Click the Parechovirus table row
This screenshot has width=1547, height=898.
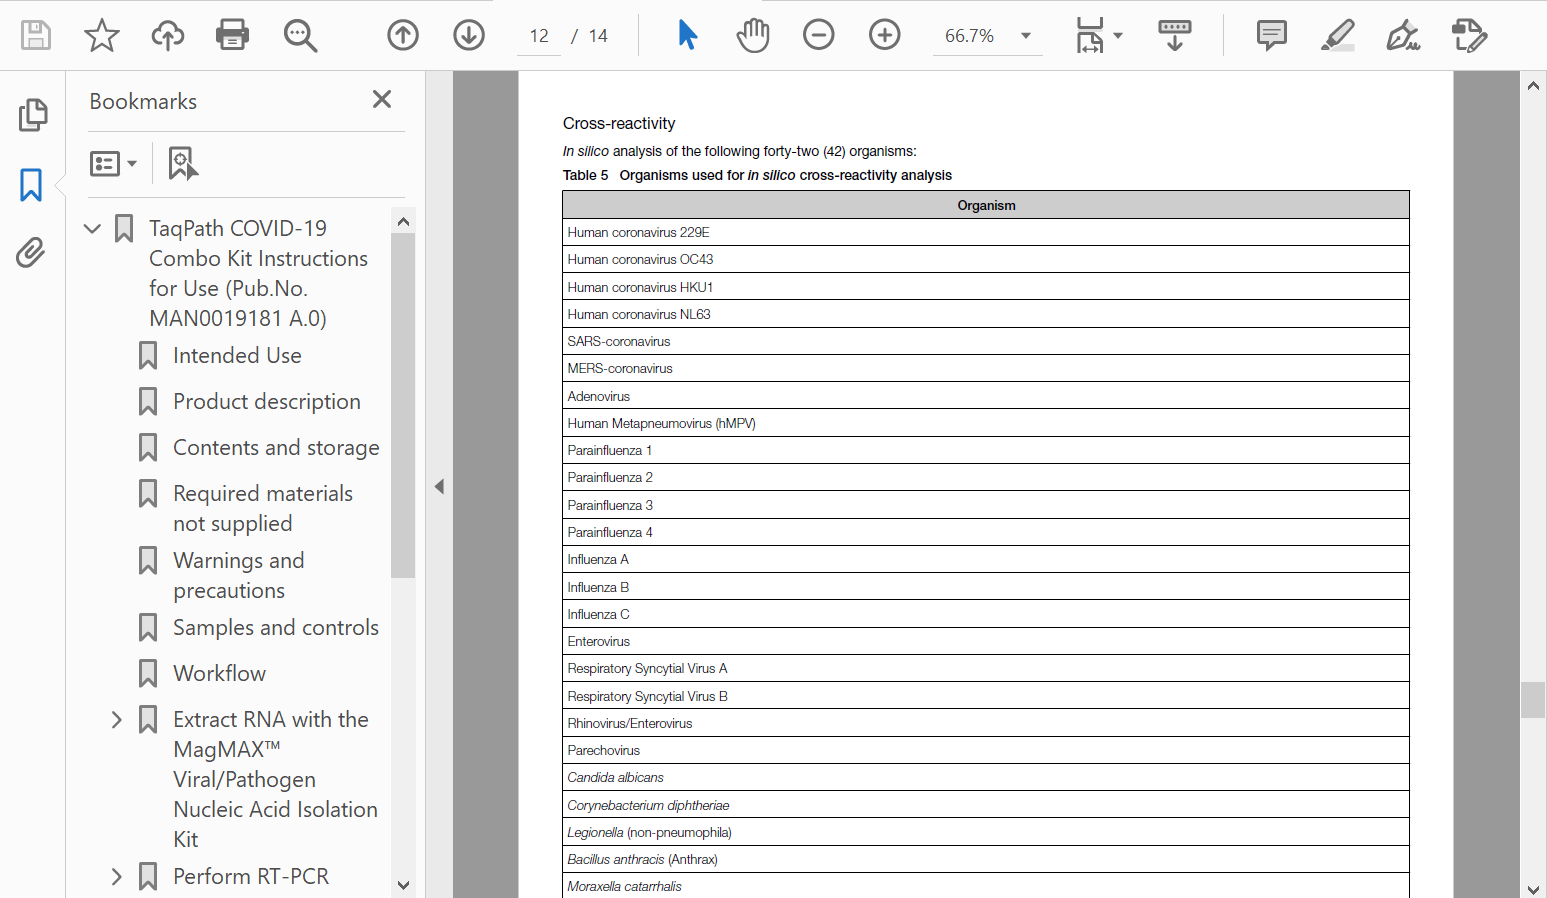[986, 750]
